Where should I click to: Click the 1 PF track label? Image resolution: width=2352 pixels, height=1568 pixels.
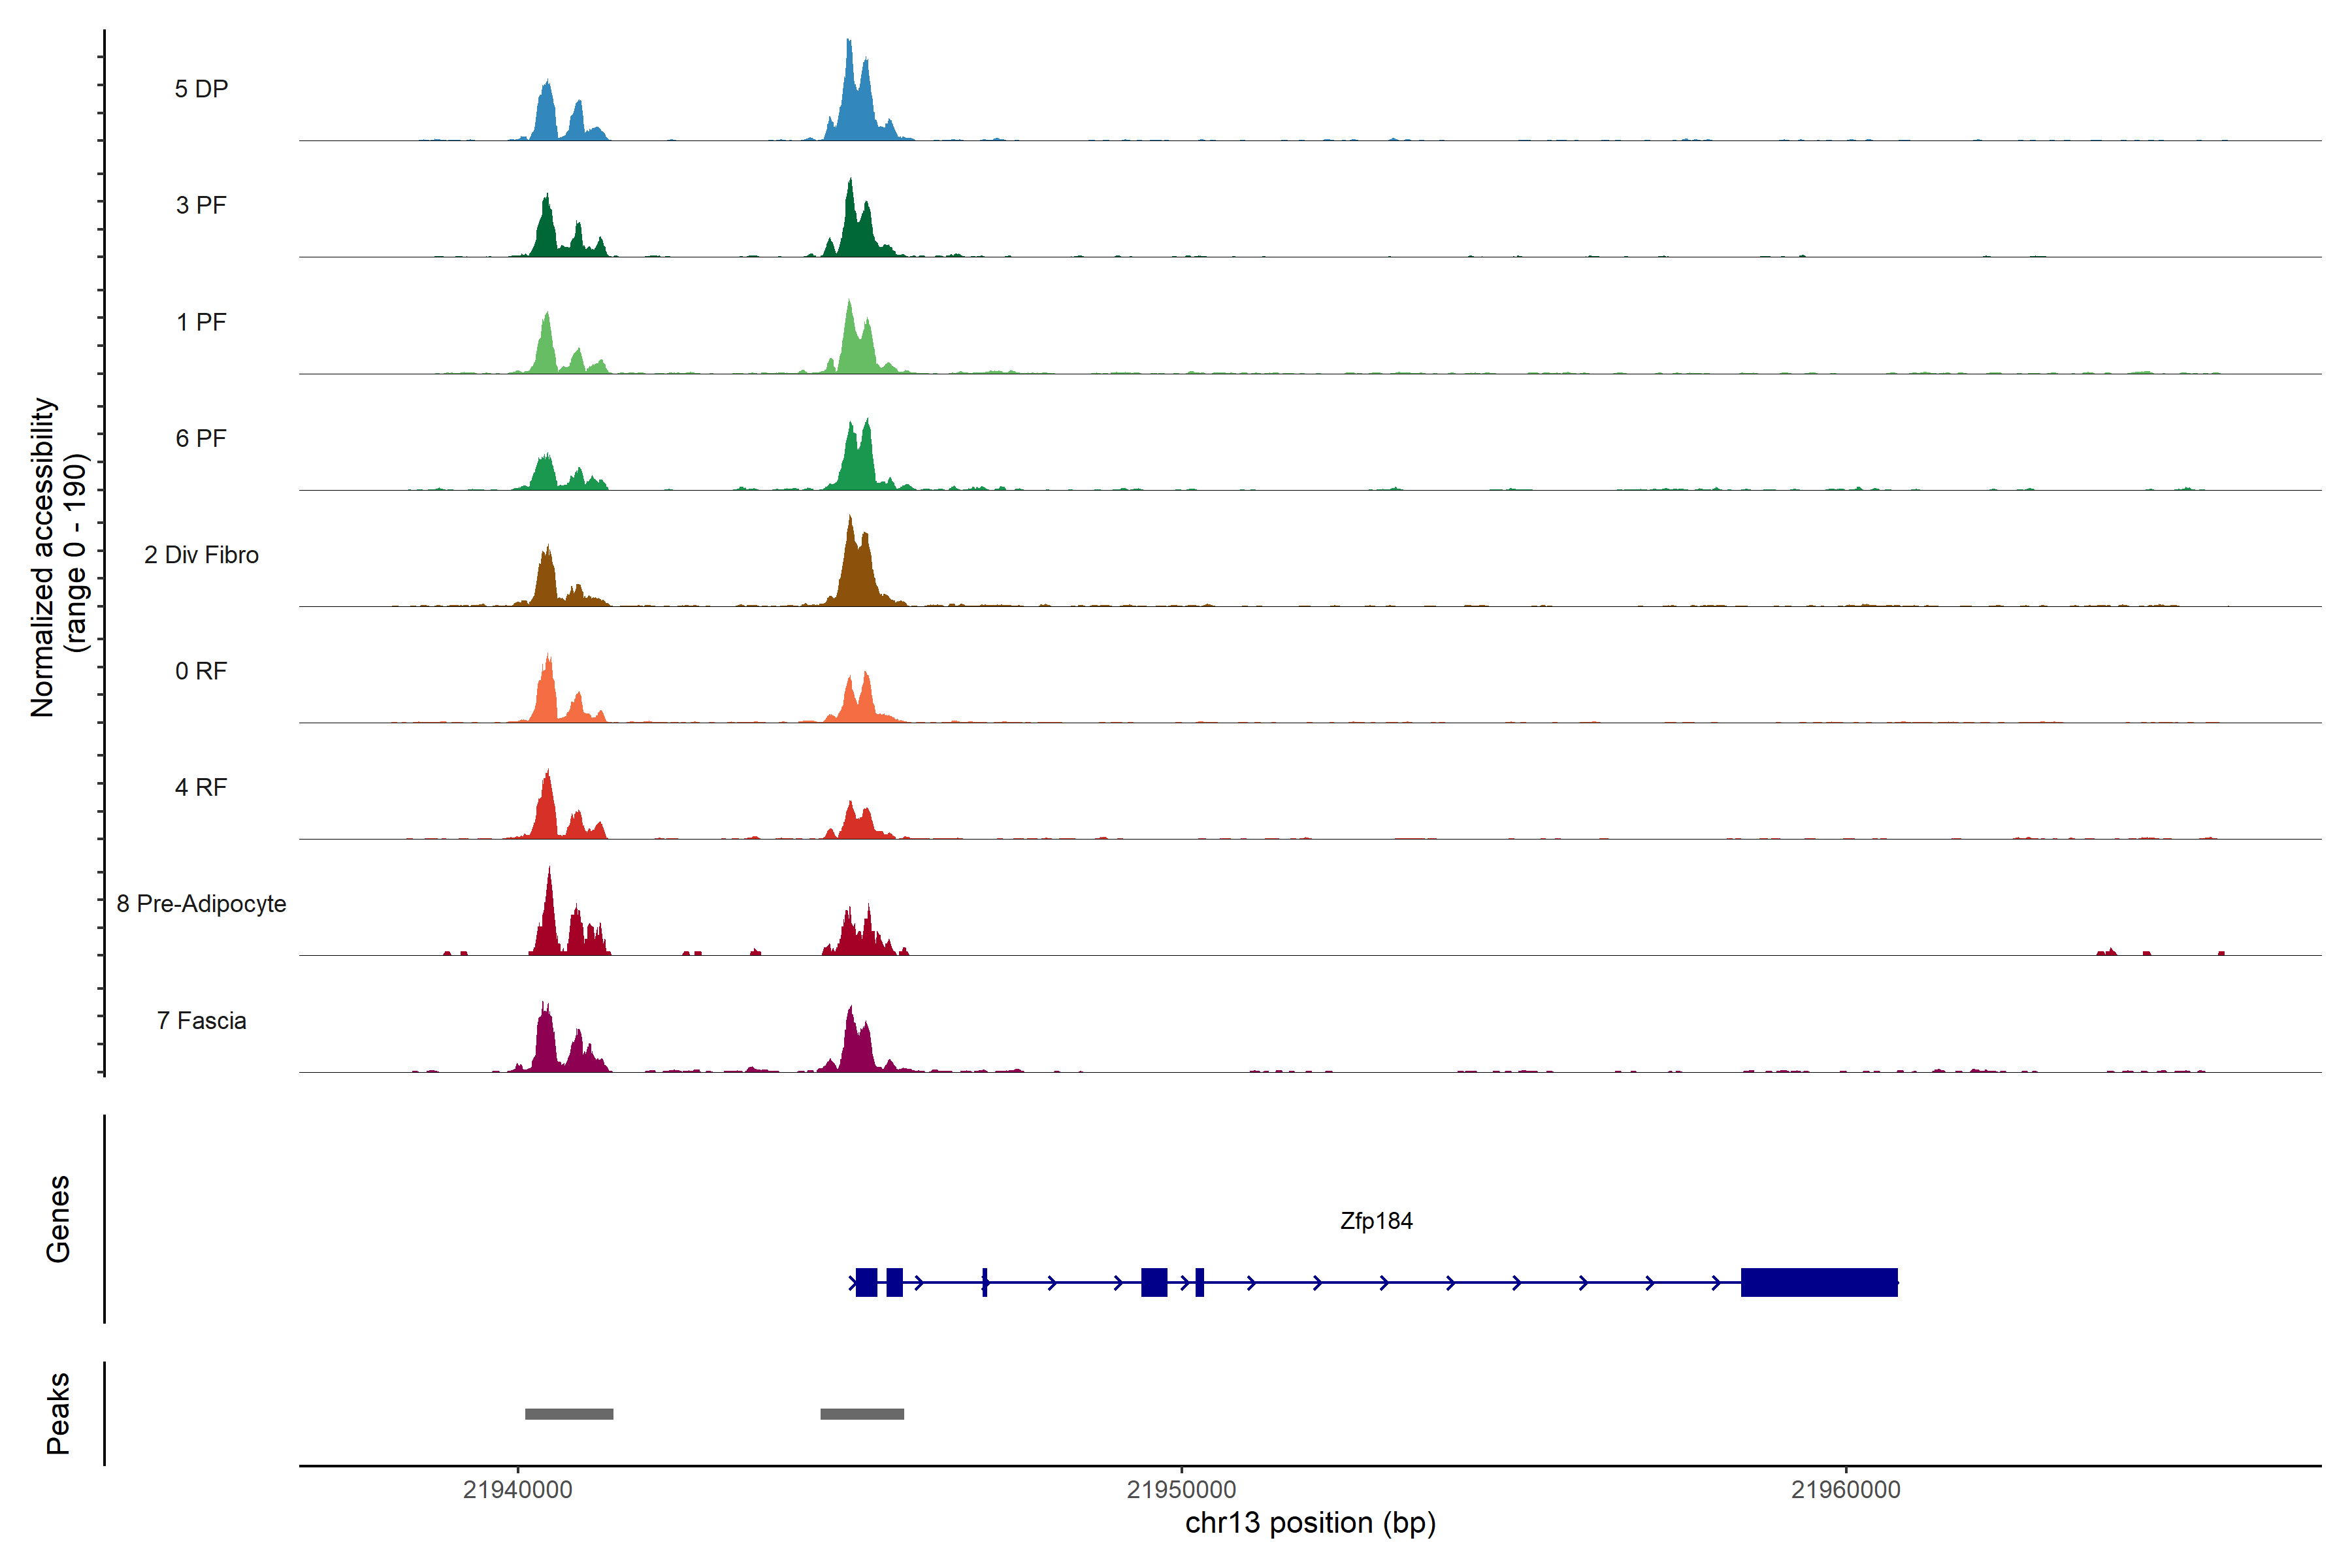(x=201, y=322)
